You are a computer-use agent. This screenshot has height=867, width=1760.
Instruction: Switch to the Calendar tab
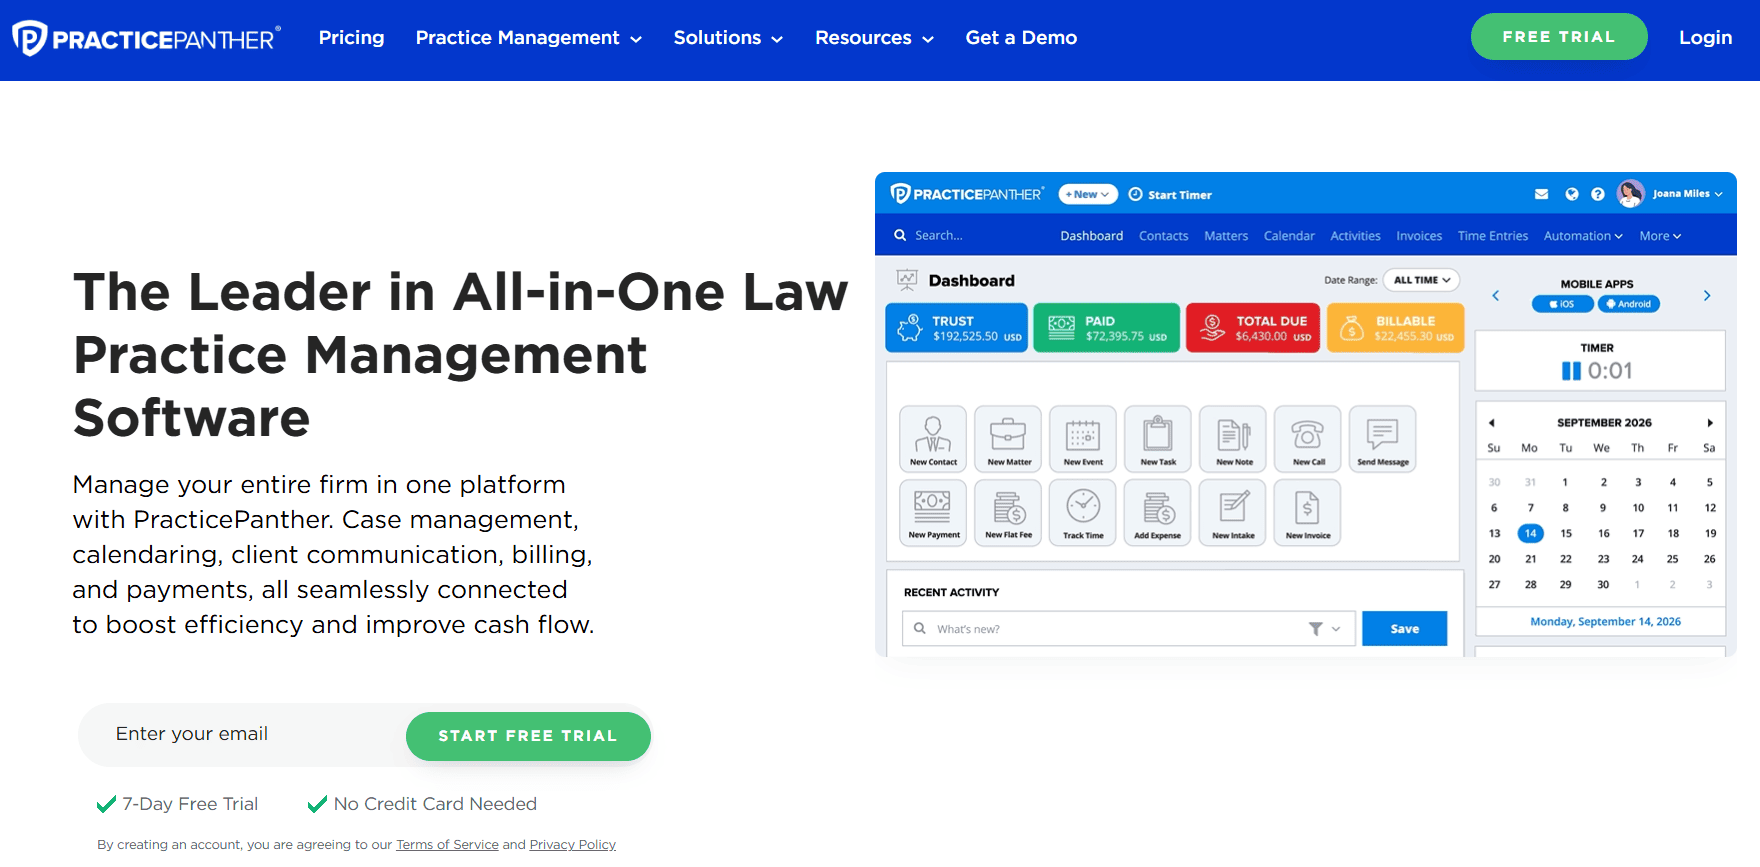click(x=1289, y=236)
